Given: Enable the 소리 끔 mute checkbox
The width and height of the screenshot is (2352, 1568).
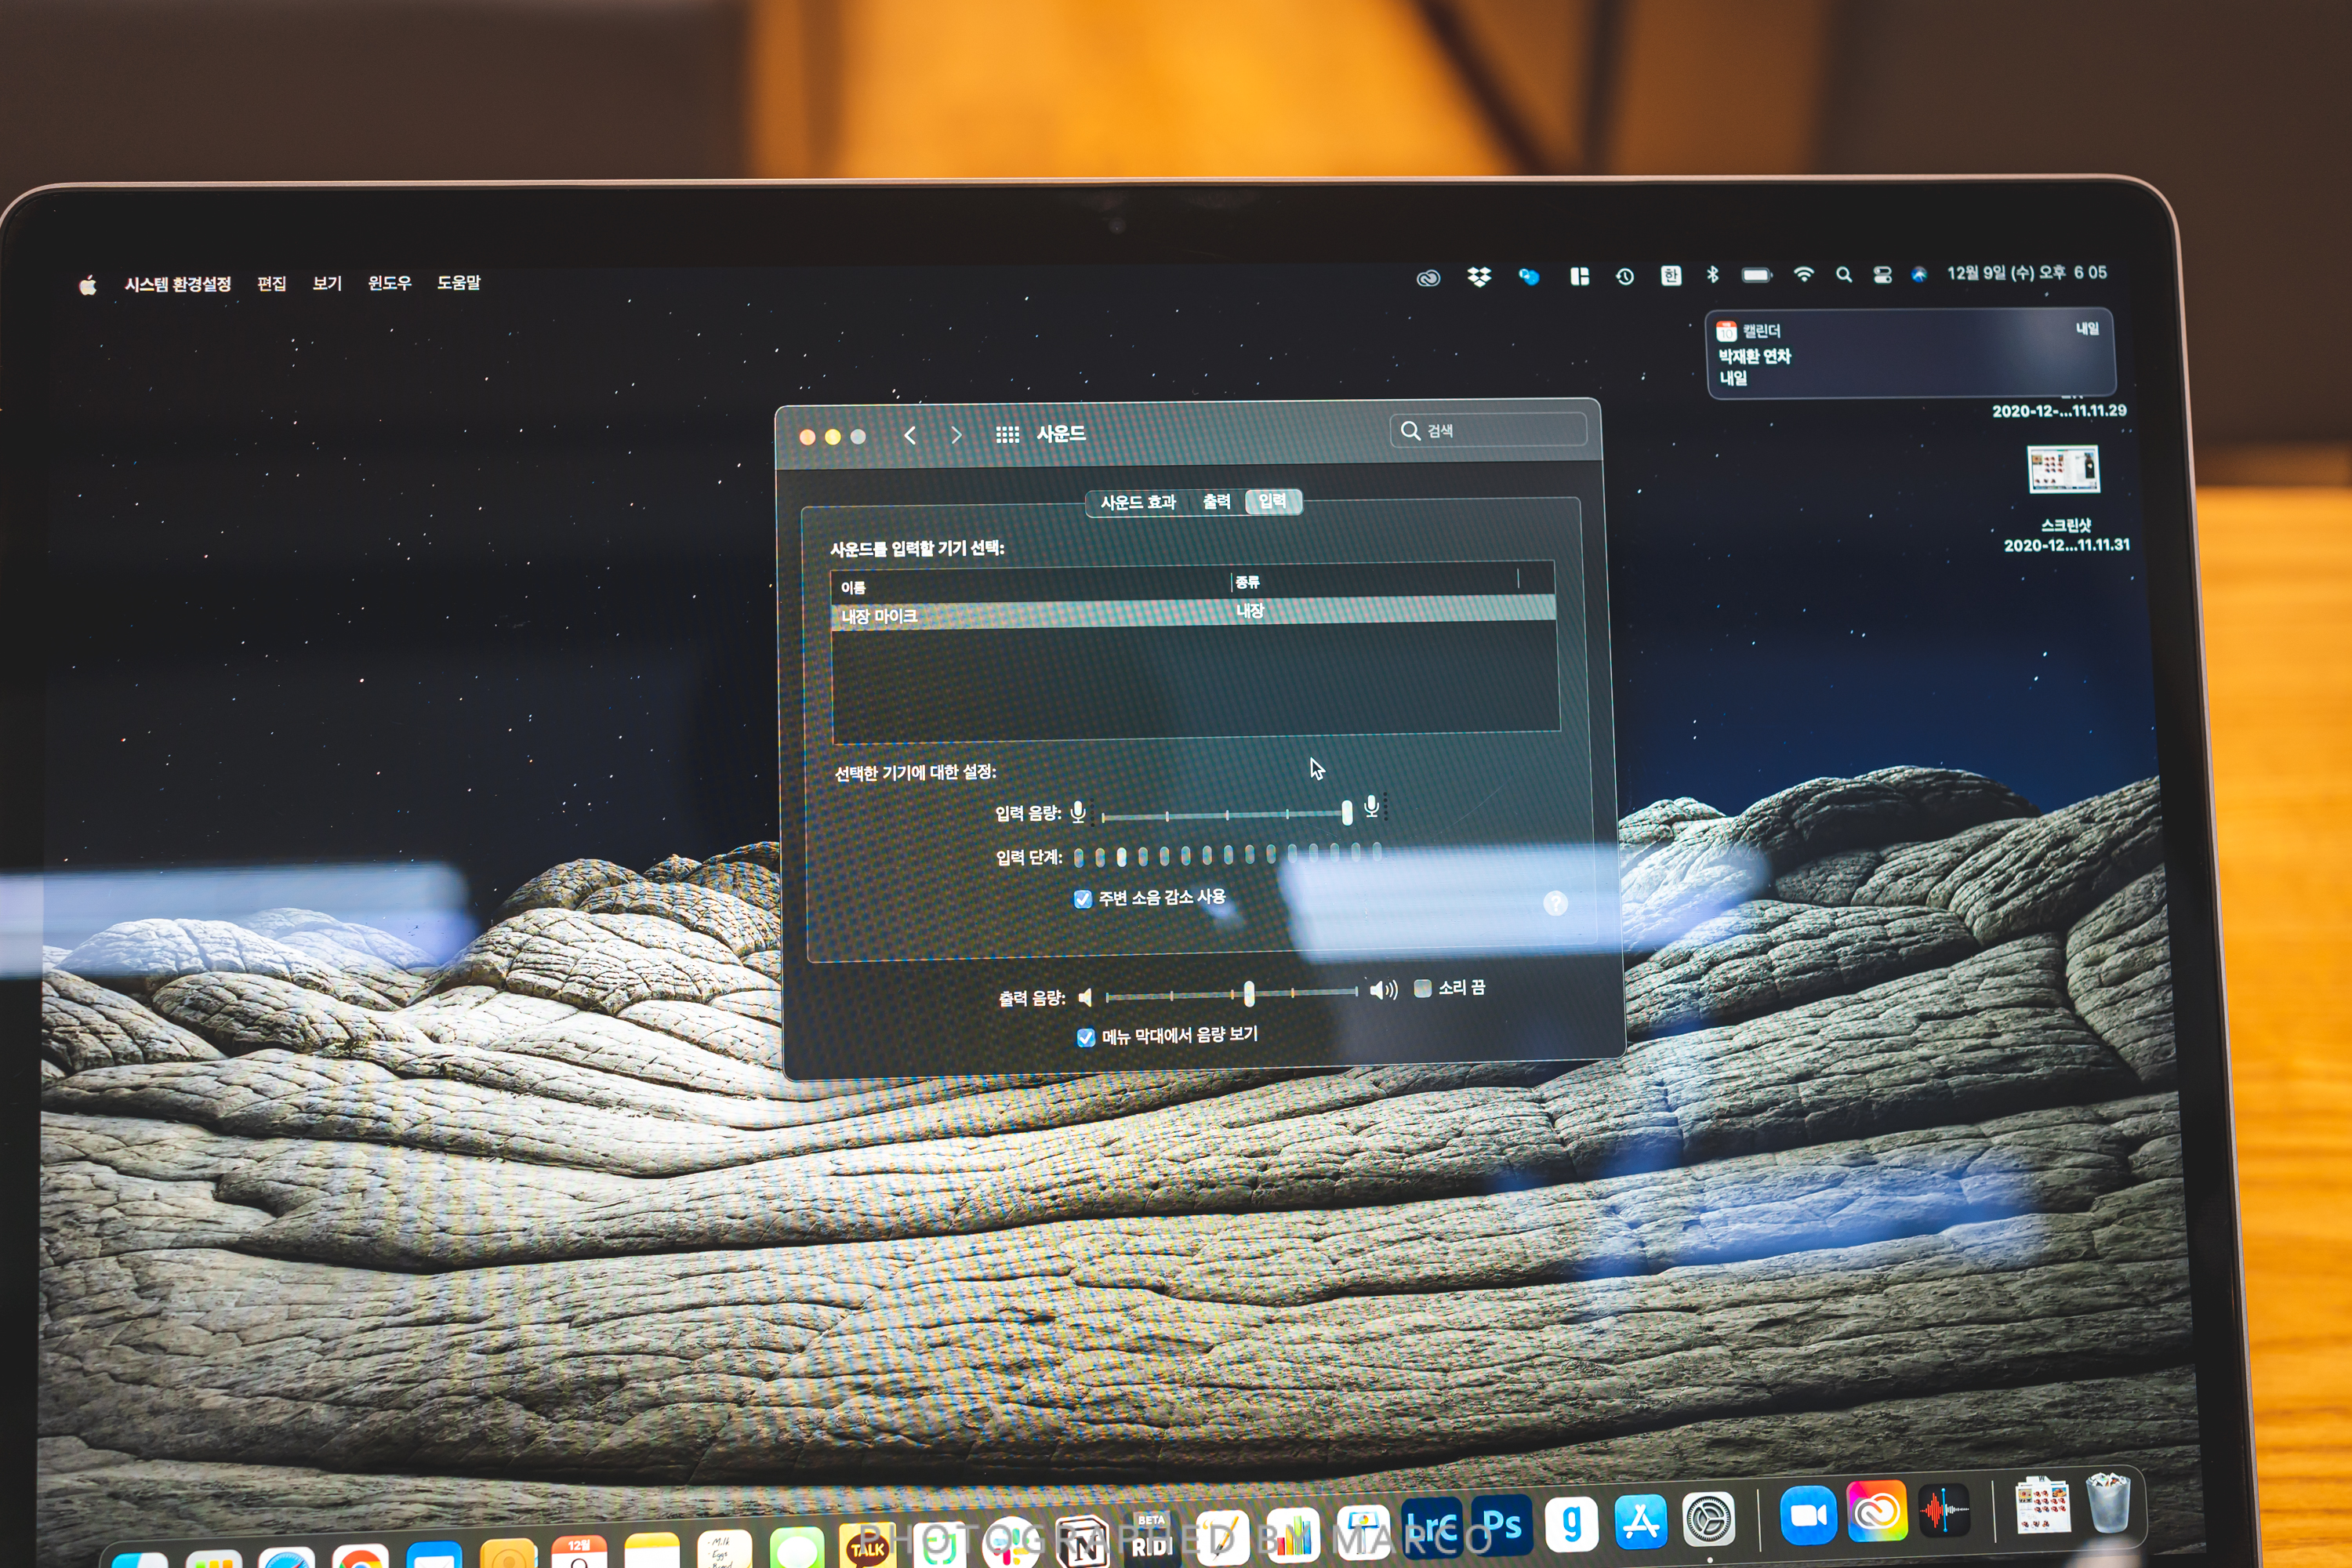Looking at the screenshot, I should pyautogui.click(x=1423, y=989).
